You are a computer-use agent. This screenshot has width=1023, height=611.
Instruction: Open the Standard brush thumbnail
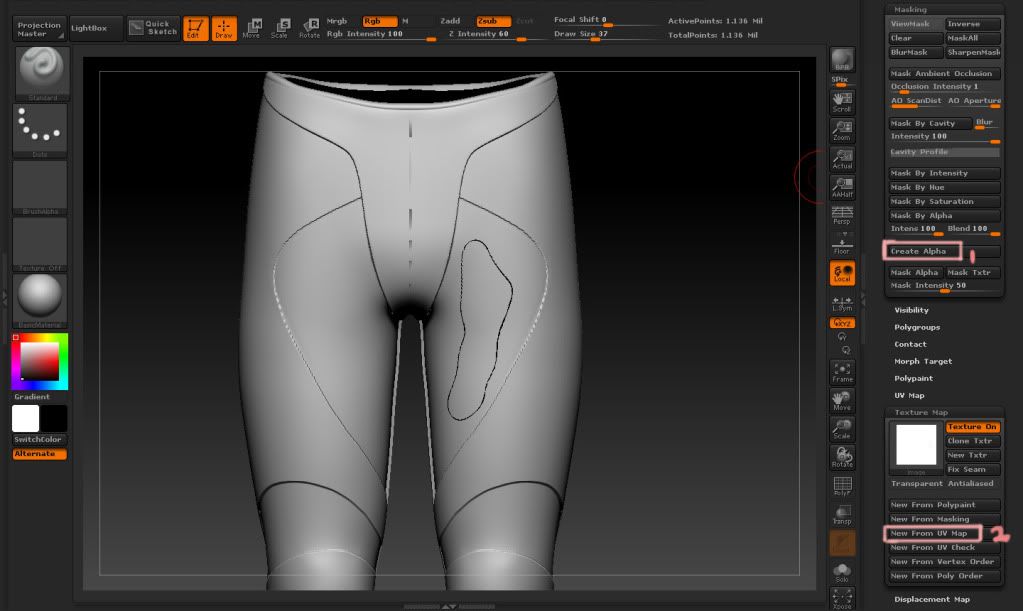(40, 71)
